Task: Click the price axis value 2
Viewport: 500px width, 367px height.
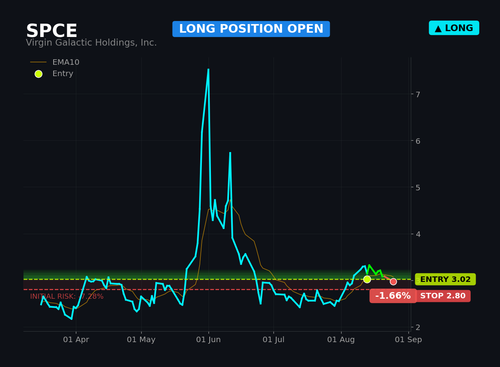Action: click(x=418, y=328)
